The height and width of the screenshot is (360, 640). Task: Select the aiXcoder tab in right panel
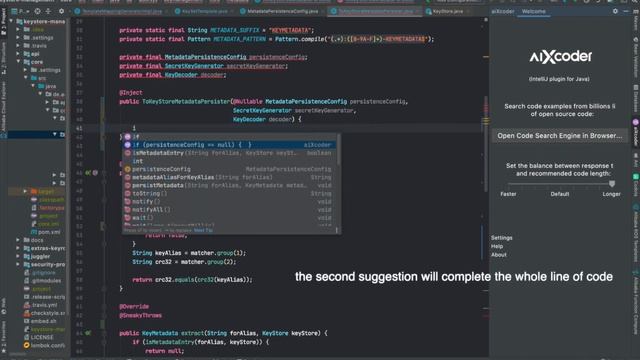tap(502, 11)
